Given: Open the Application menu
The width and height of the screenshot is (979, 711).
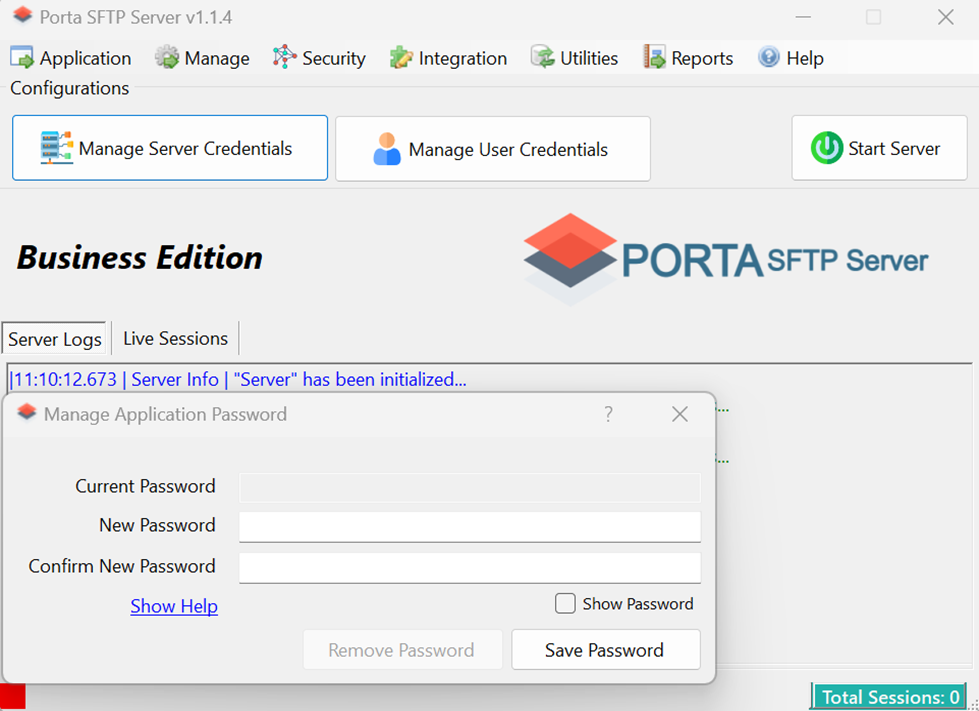Looking at the screenshot, I should pyautogui.click(x=70, y=57).
